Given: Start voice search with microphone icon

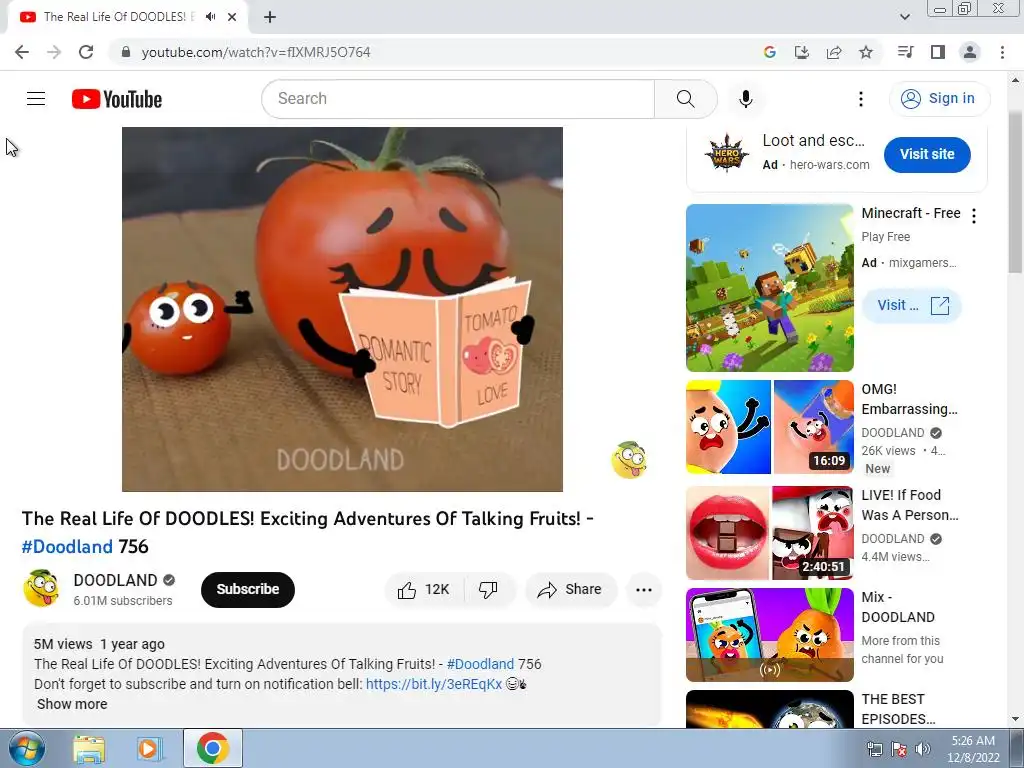Looking at the screenshot, I should point(745,99).
